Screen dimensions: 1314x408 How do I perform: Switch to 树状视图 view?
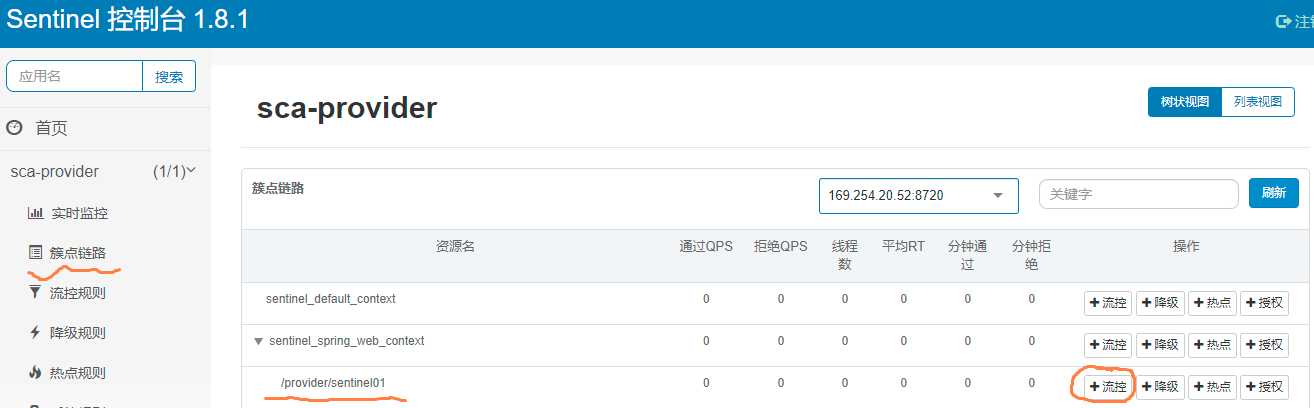click(x=1185, y=102)
